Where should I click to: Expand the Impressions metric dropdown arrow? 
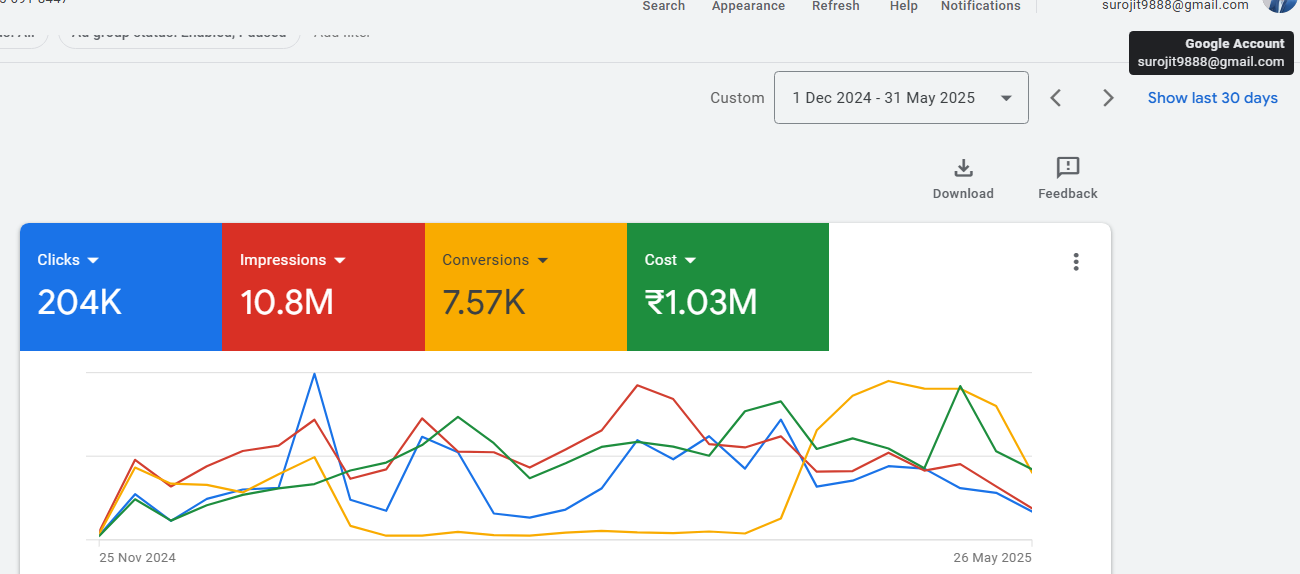coord(340,260)
